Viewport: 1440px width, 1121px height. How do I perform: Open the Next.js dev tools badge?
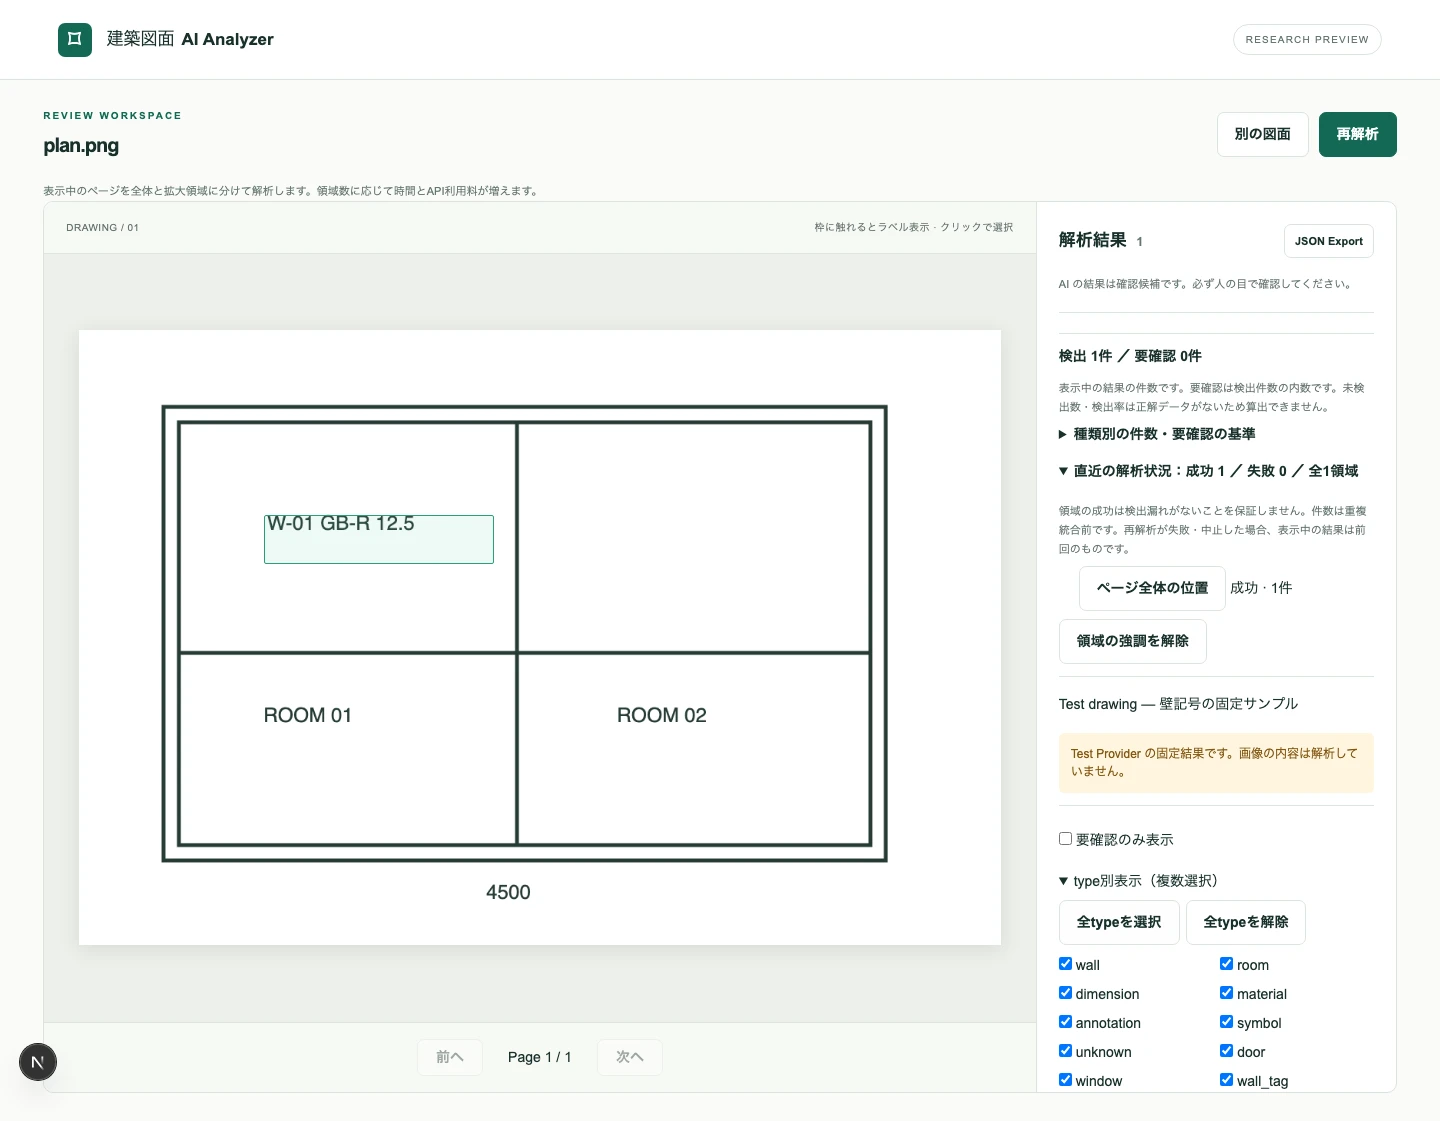tap(38, 1062)
